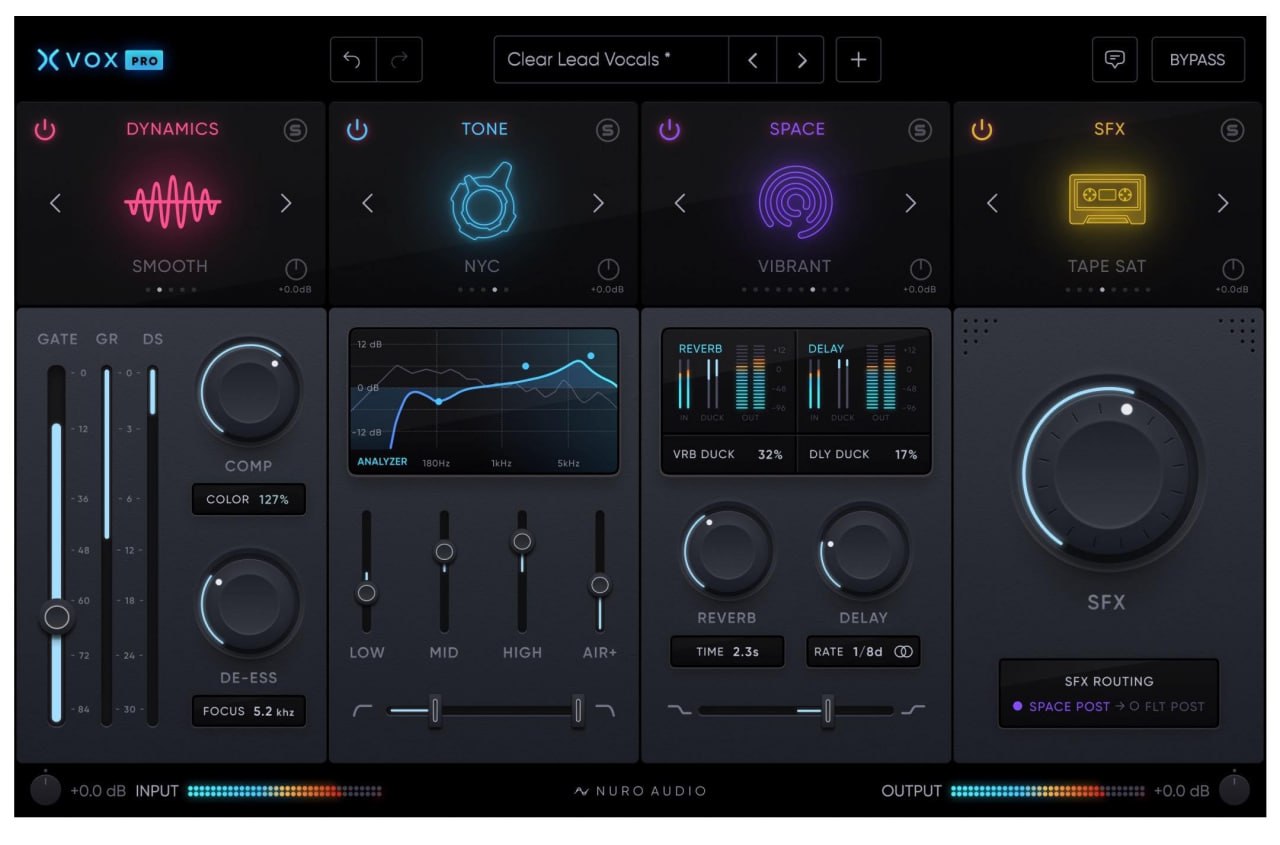
Task: Go to previous preset in top bar
Action: coord(753,60)
